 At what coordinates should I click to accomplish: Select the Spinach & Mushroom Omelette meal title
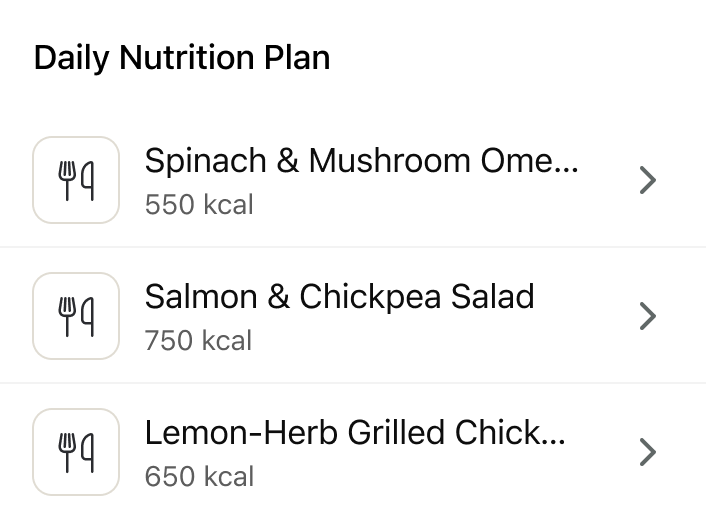(x=361, y=160)
